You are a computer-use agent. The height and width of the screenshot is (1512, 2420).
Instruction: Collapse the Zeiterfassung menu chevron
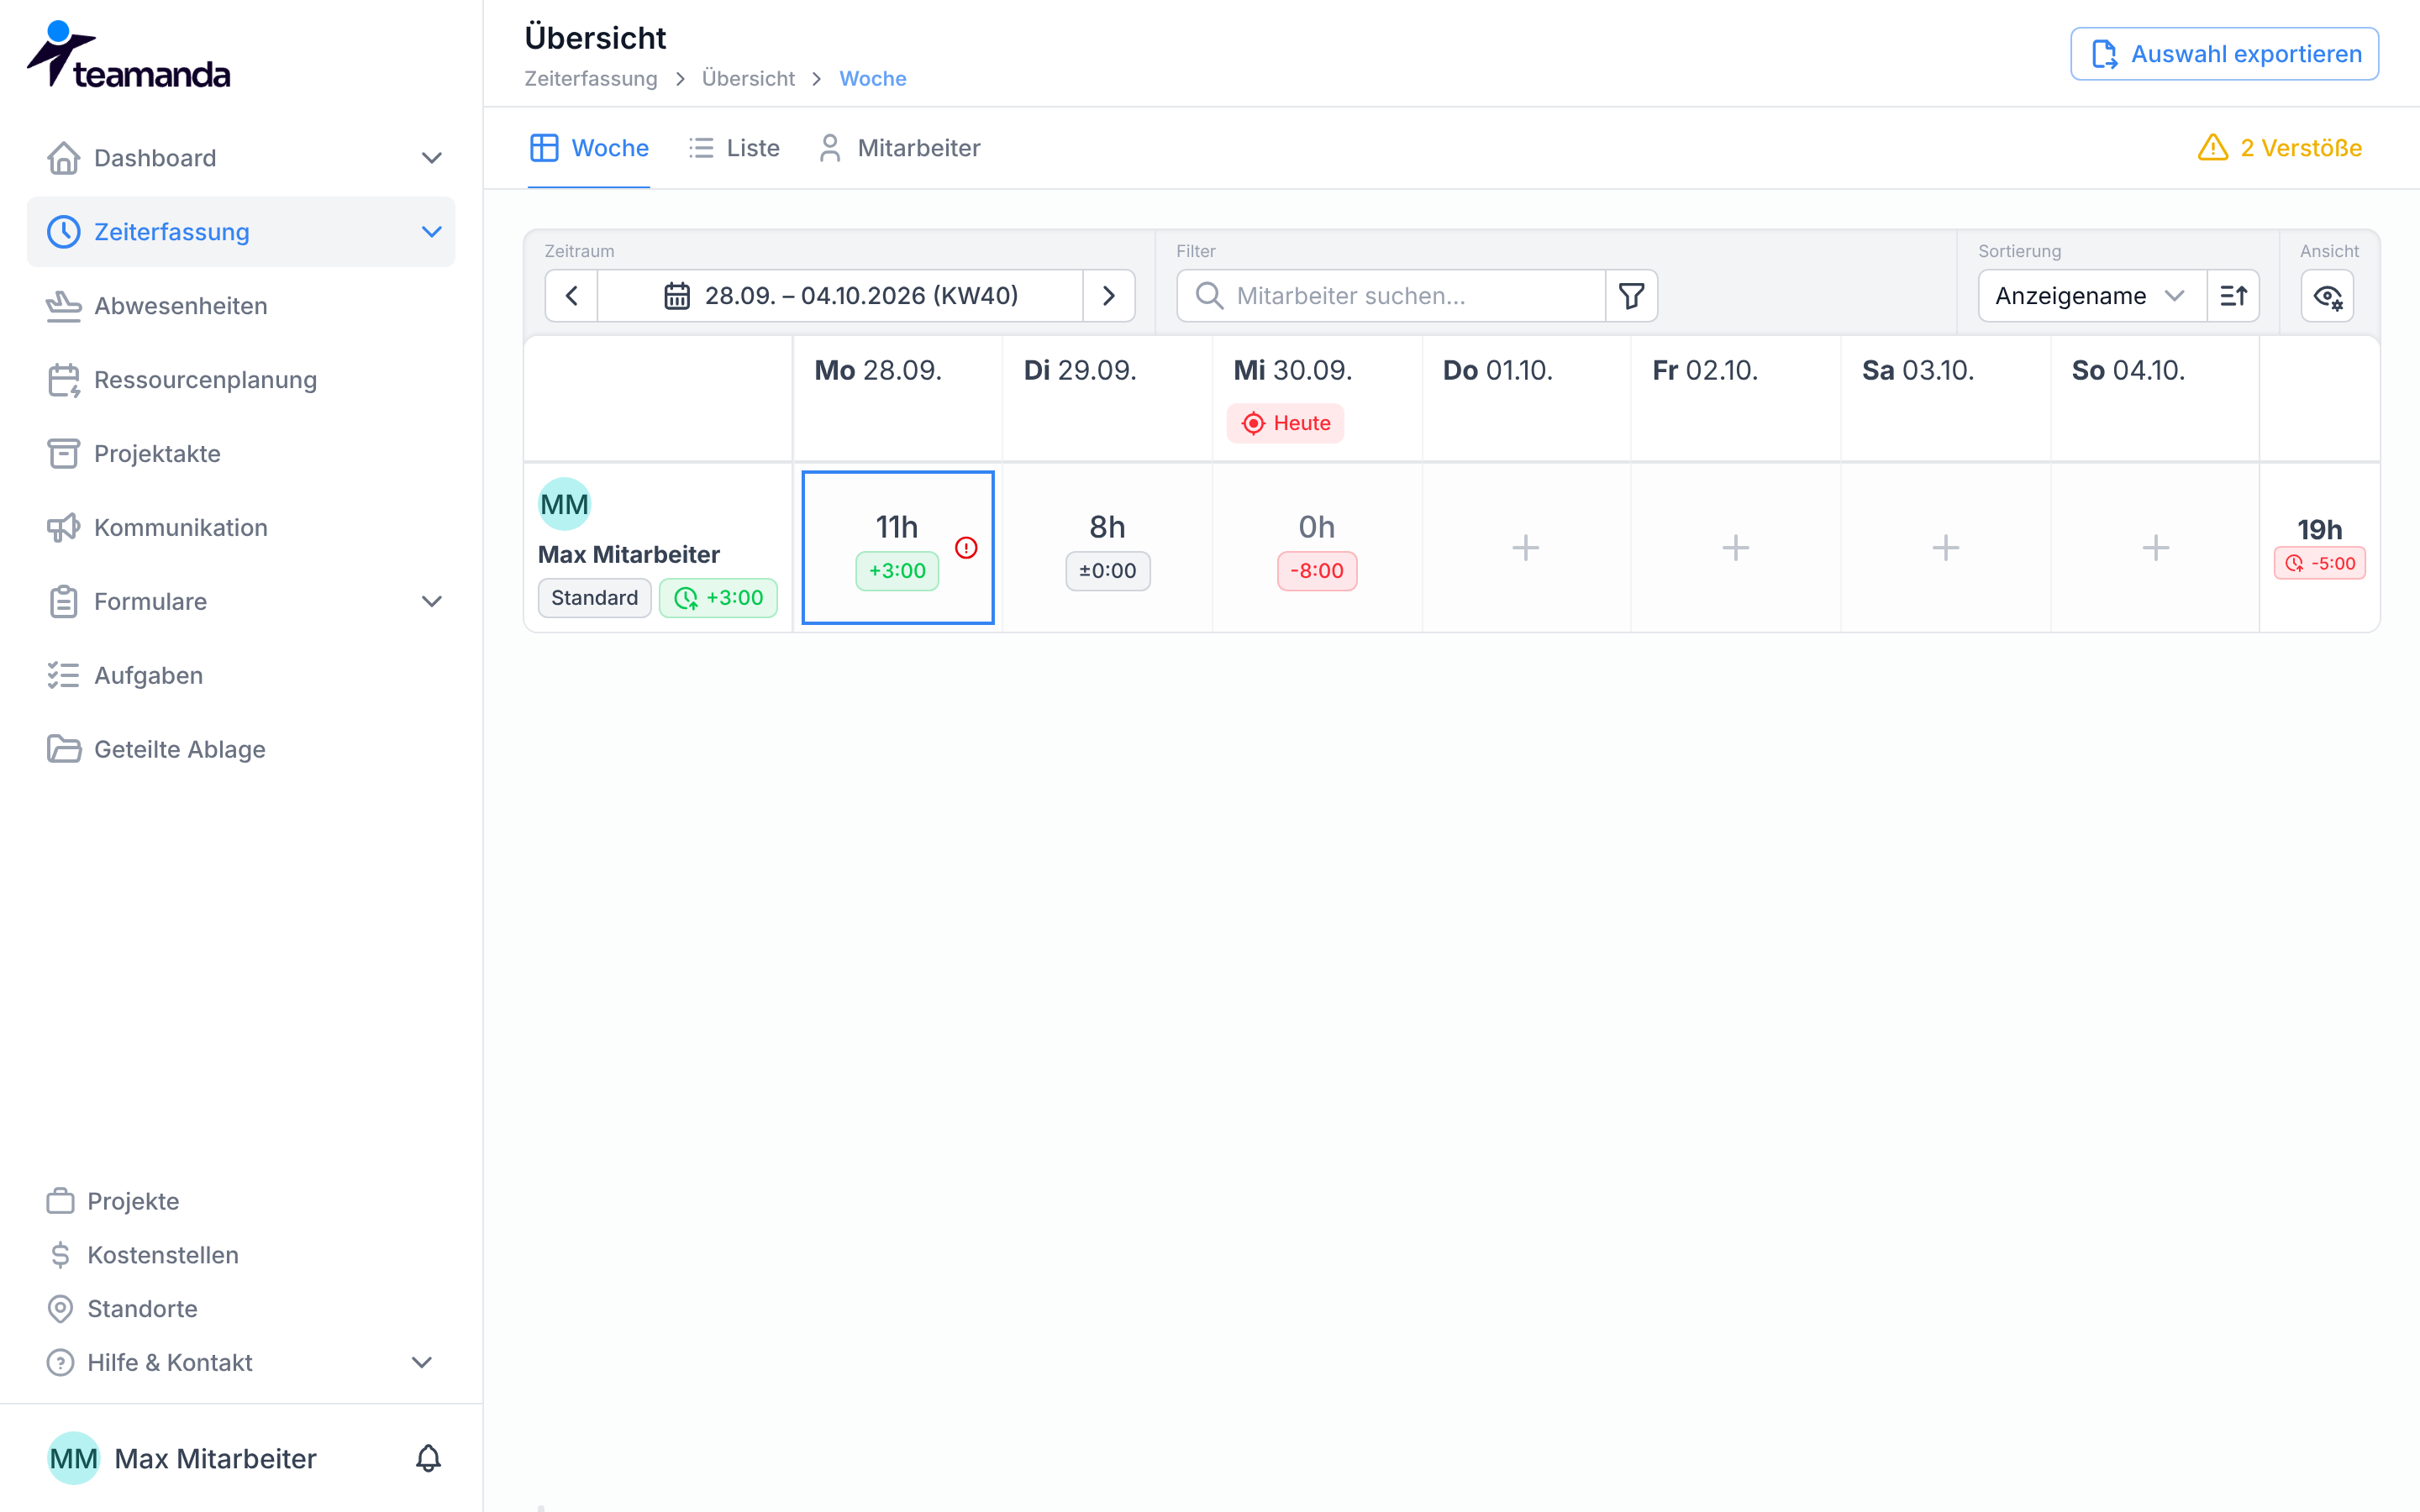[432, 232]
